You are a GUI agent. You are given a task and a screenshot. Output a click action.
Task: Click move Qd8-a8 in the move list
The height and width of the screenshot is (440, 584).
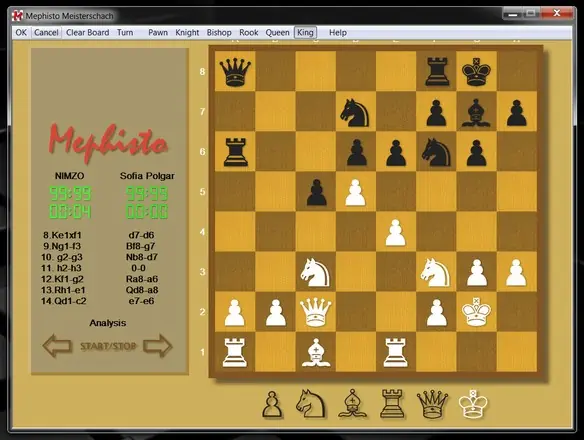coord(142,290)
